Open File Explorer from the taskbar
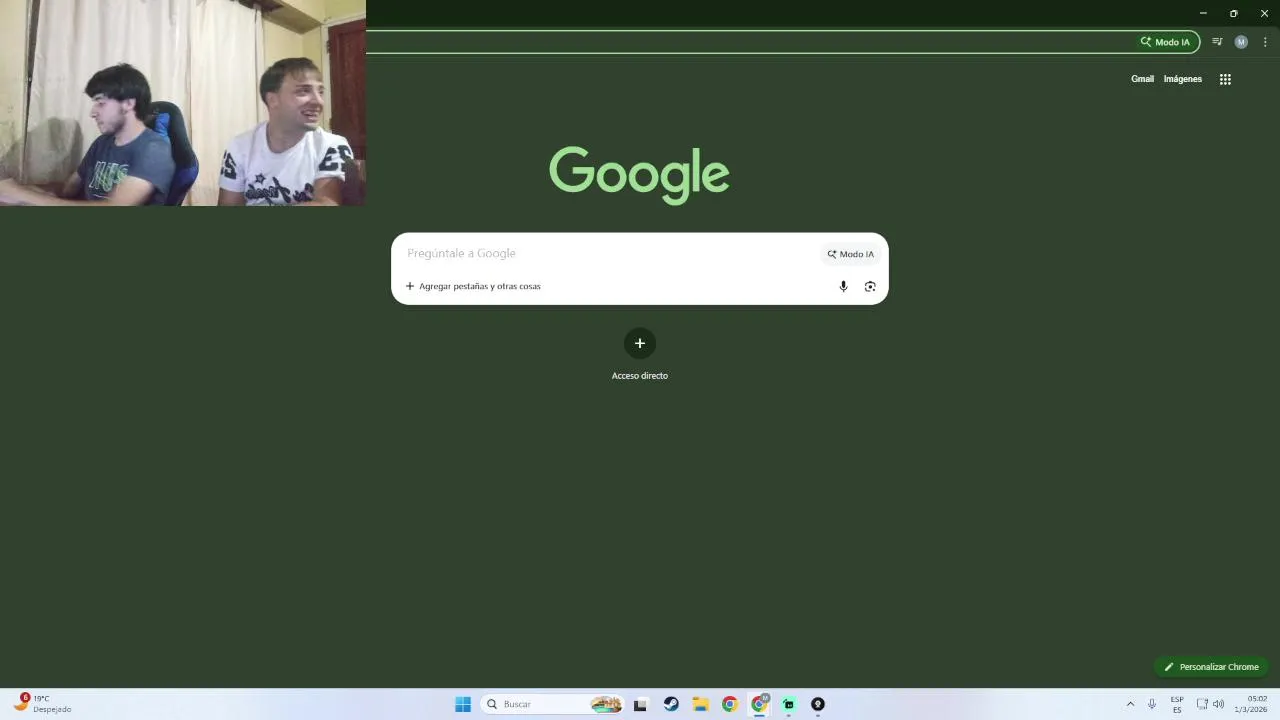The width and height of the screenshot is (1280, 720). (701, 704)
